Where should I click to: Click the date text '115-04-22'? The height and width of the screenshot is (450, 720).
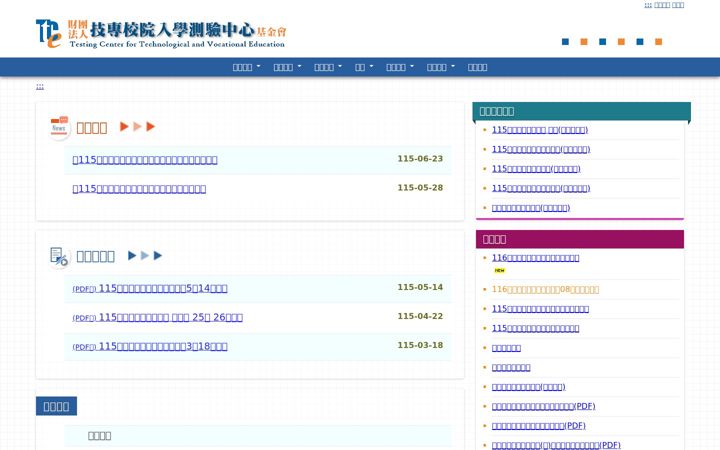[420, 316]
